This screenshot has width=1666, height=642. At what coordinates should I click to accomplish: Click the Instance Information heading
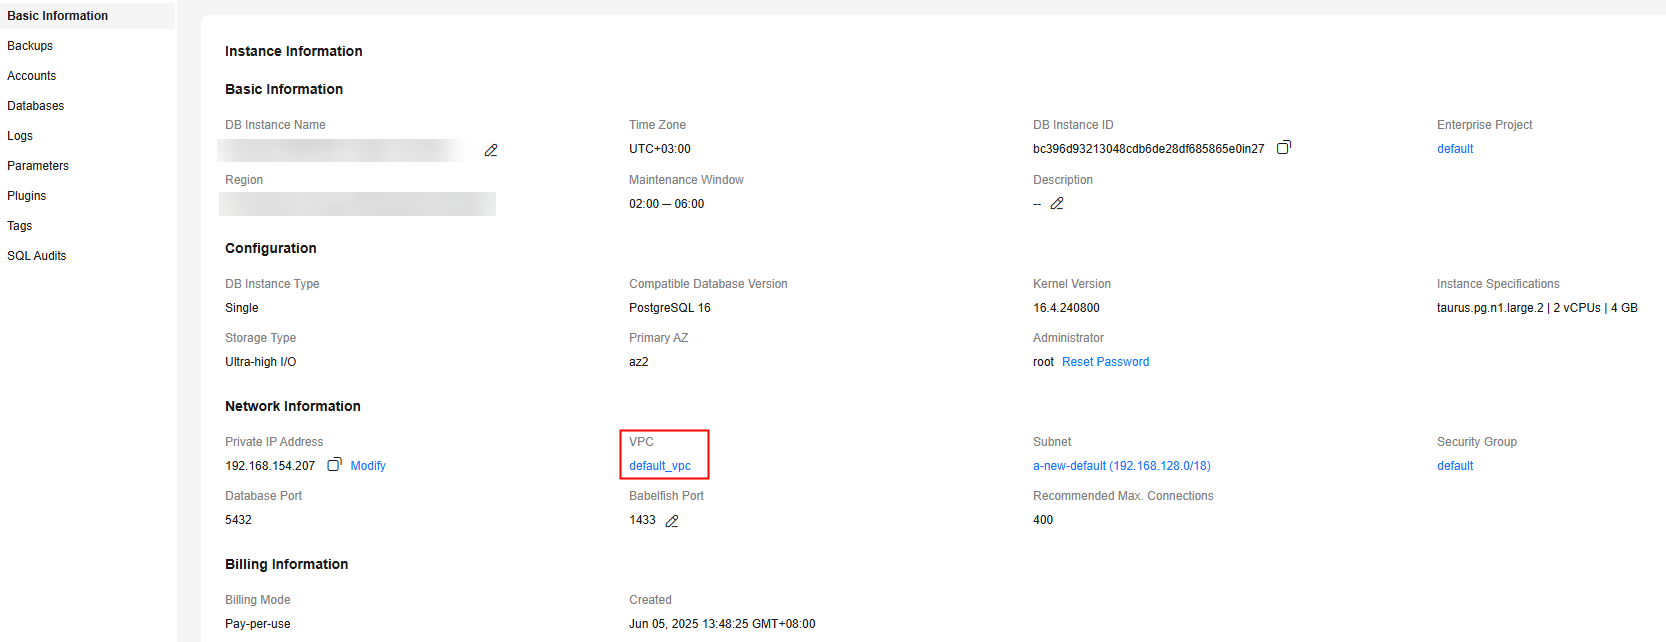click(294, 51)
